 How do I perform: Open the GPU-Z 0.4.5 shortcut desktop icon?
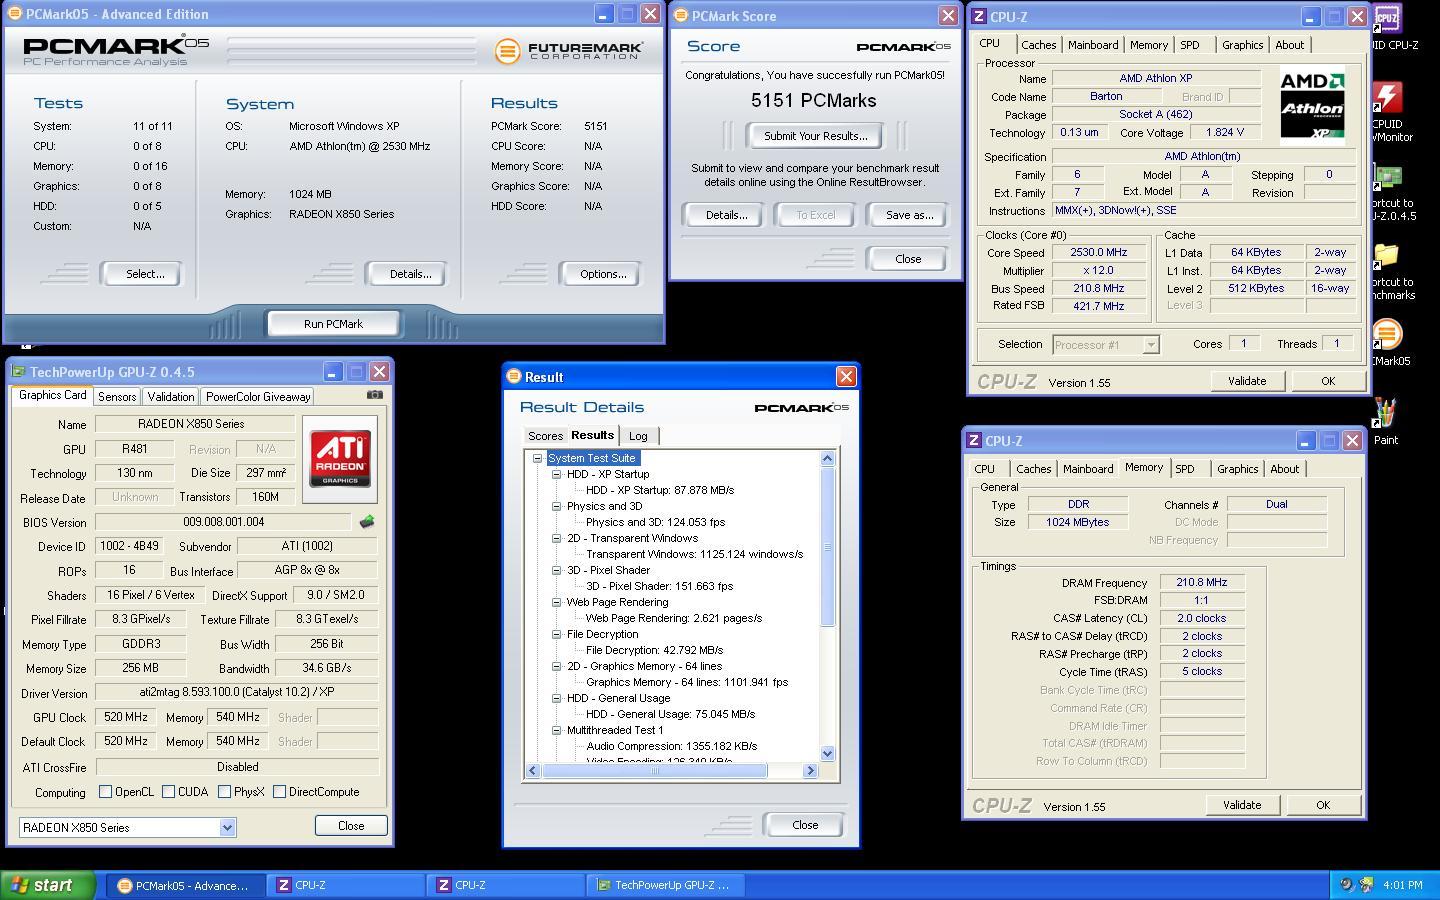click(x=1390, y=190)
